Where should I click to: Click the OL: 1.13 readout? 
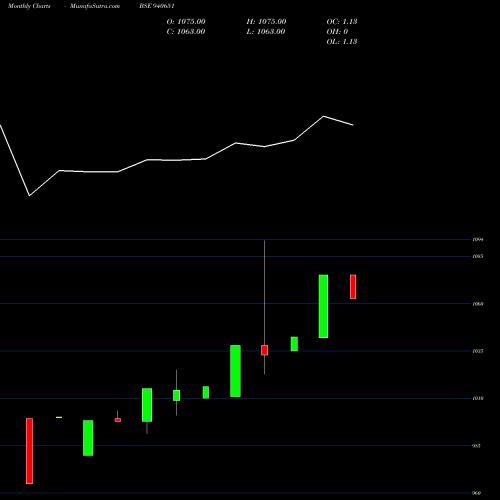click(x=342, y=42)
